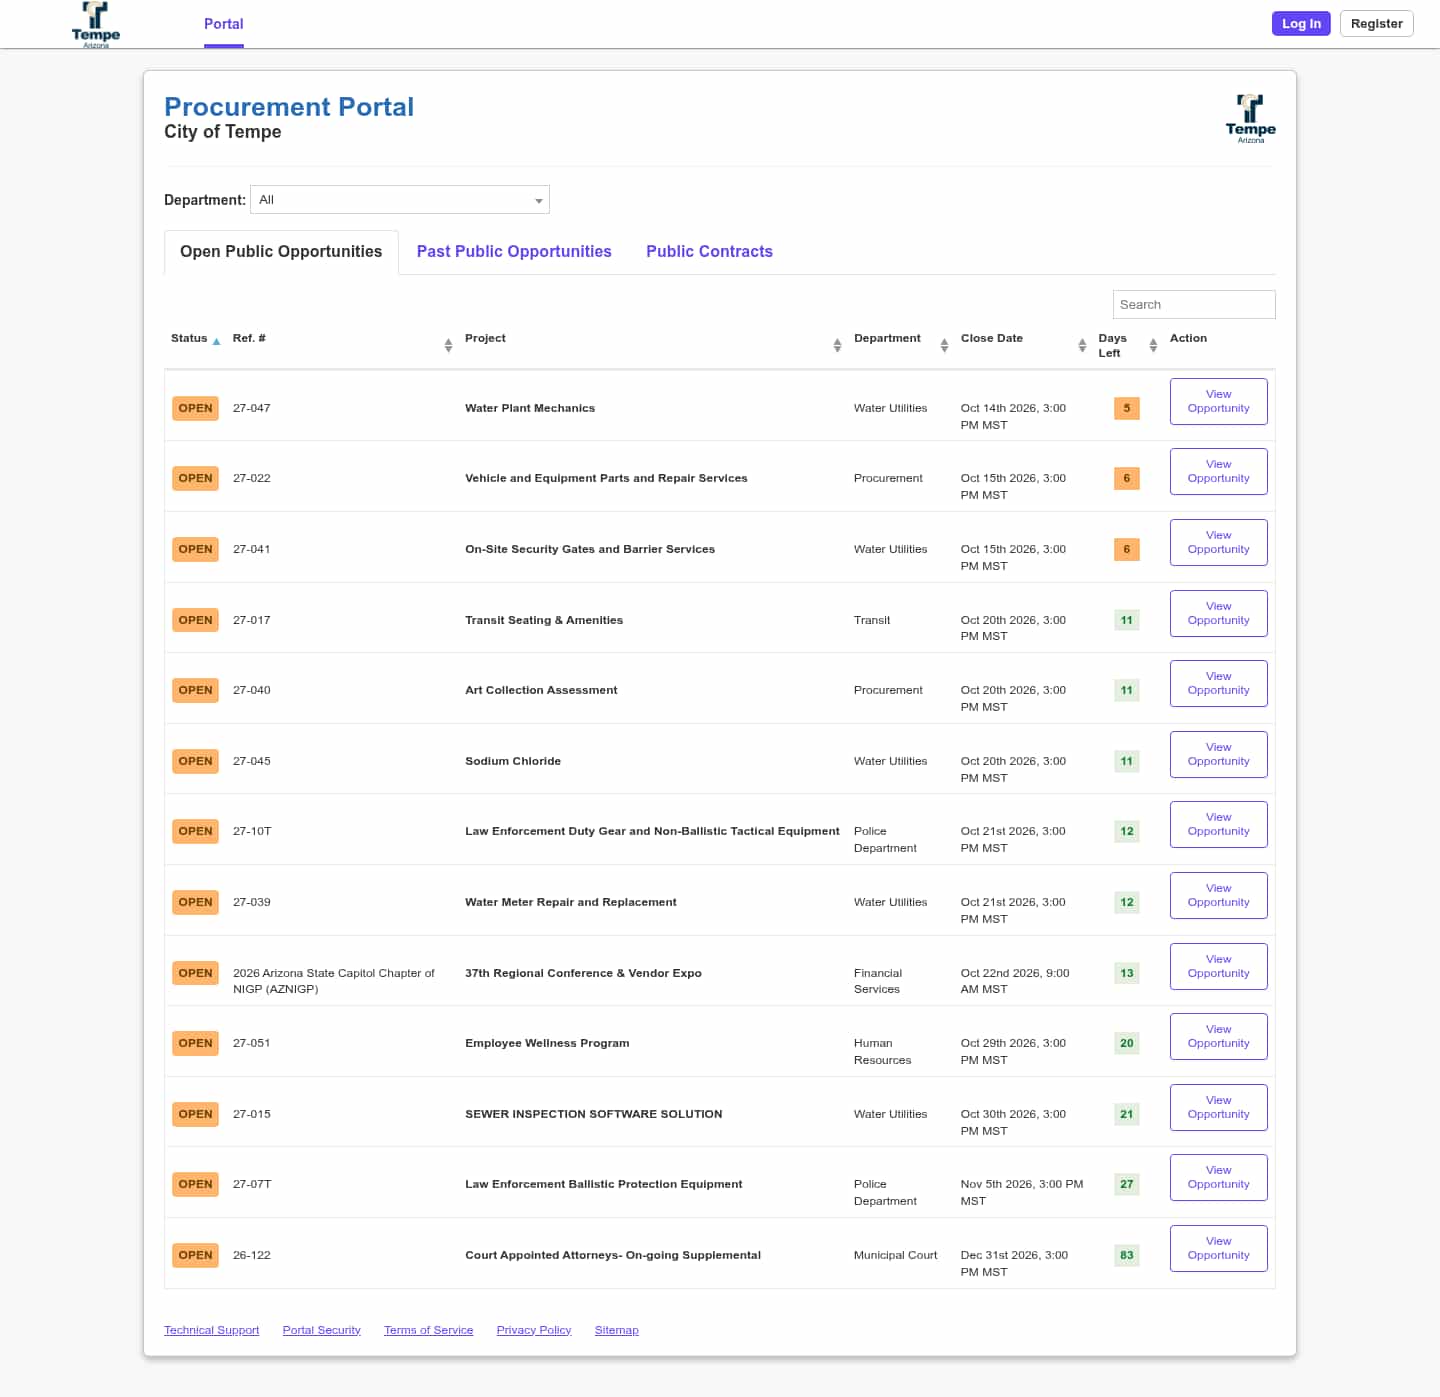View Opportunity for On-Site Security Gates
Viewport: 1440px width, 1397px height.
[x=1218, y=542]
